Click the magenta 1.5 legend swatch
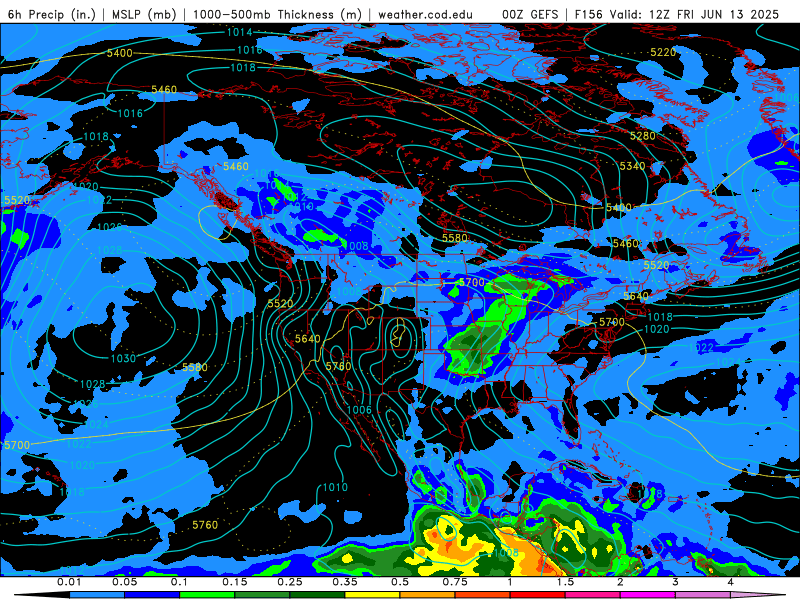This screenshot has width=800, height=600. tap(593, 595)
